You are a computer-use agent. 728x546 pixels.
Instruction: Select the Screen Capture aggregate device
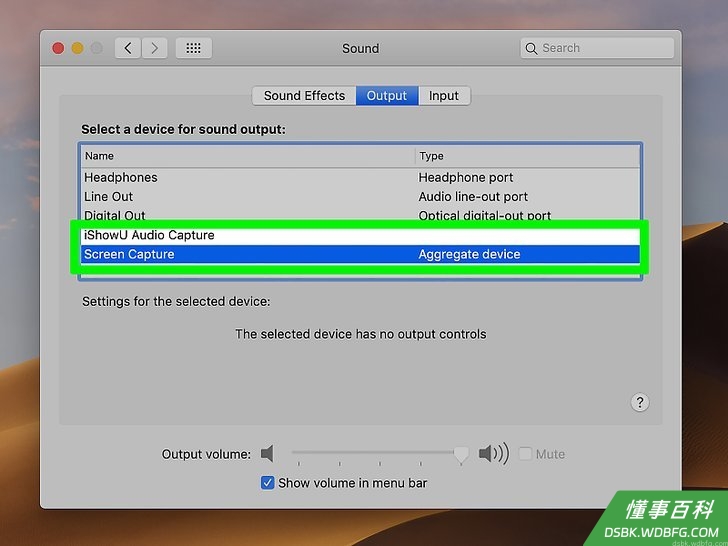(x=360, y=254)
